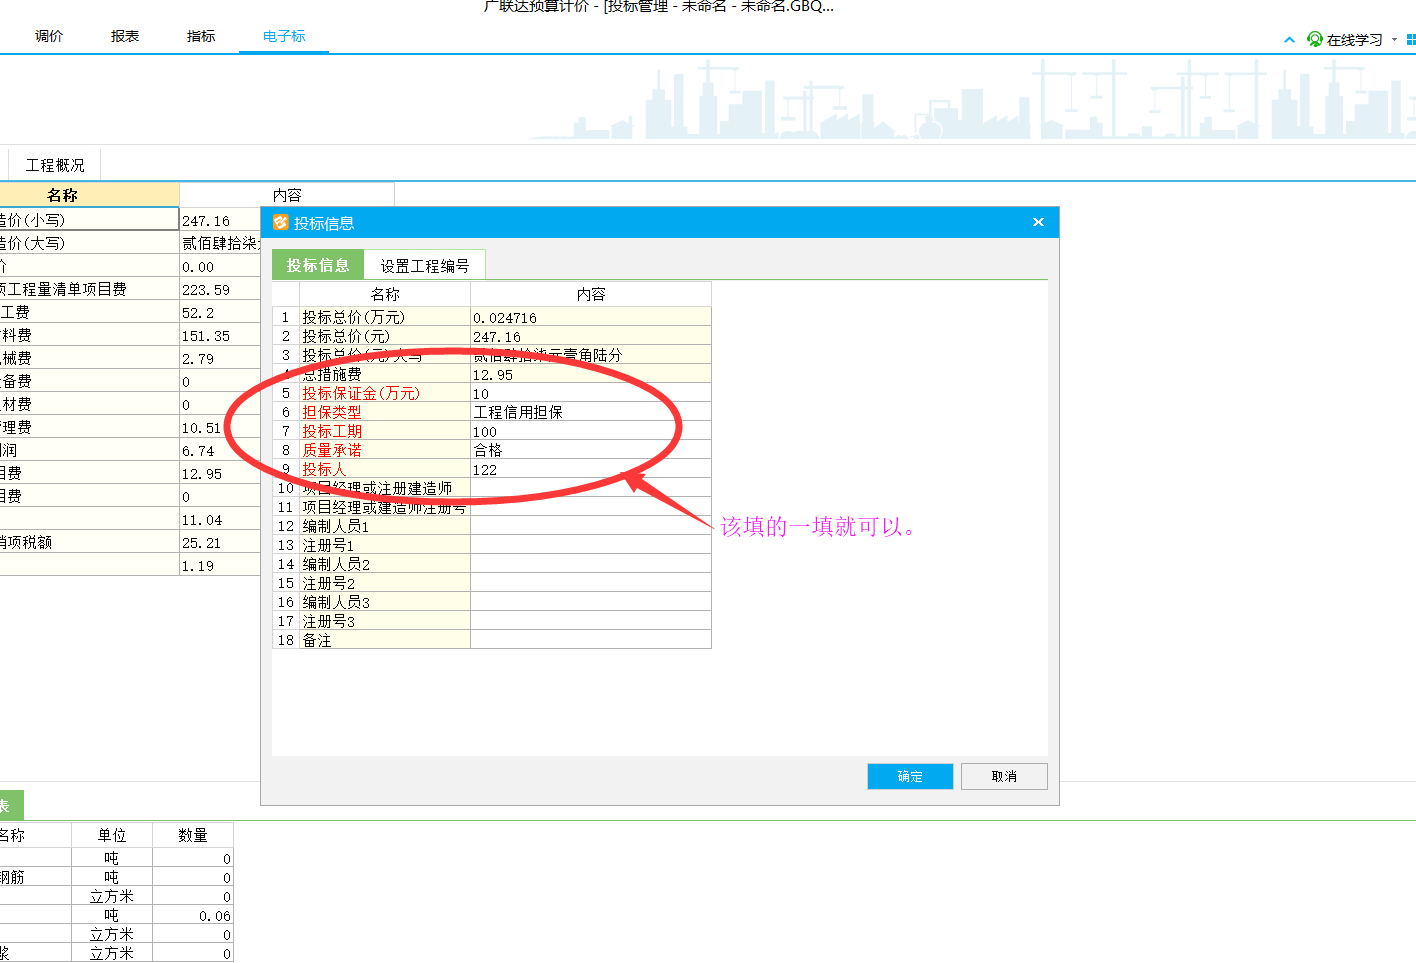The height and width of the screenshot is (963, 1416).
Task: Click the 确定 button
Action: pyautogui.click(x=910, y=776)
